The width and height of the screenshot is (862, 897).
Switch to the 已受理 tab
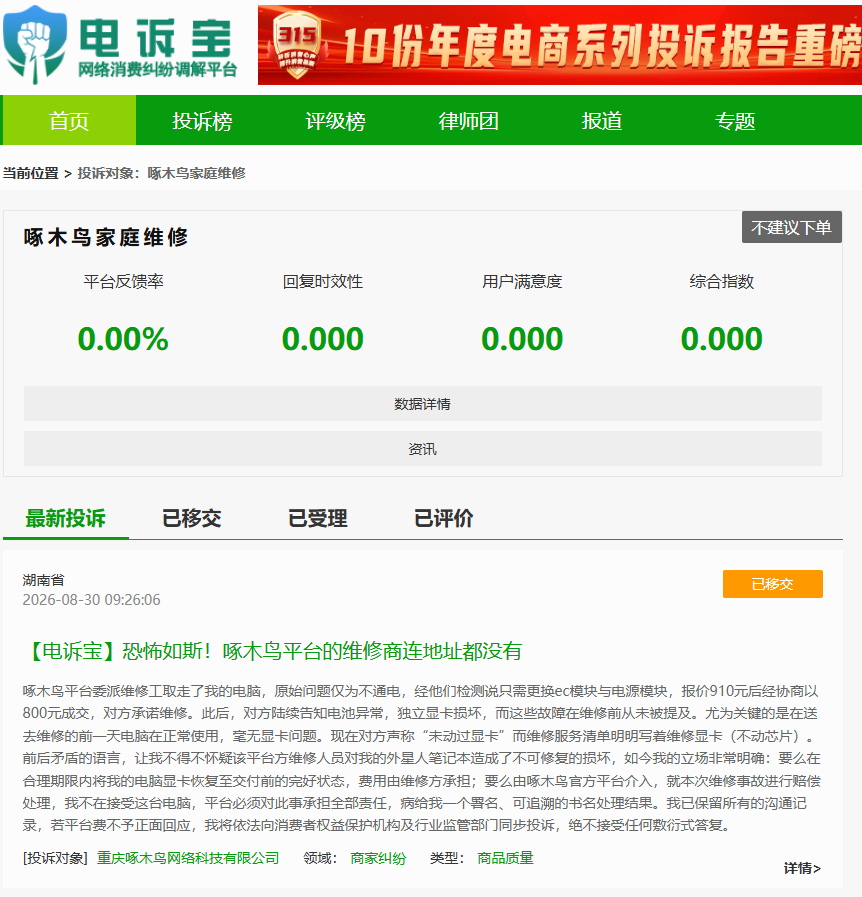coord(317,518)
